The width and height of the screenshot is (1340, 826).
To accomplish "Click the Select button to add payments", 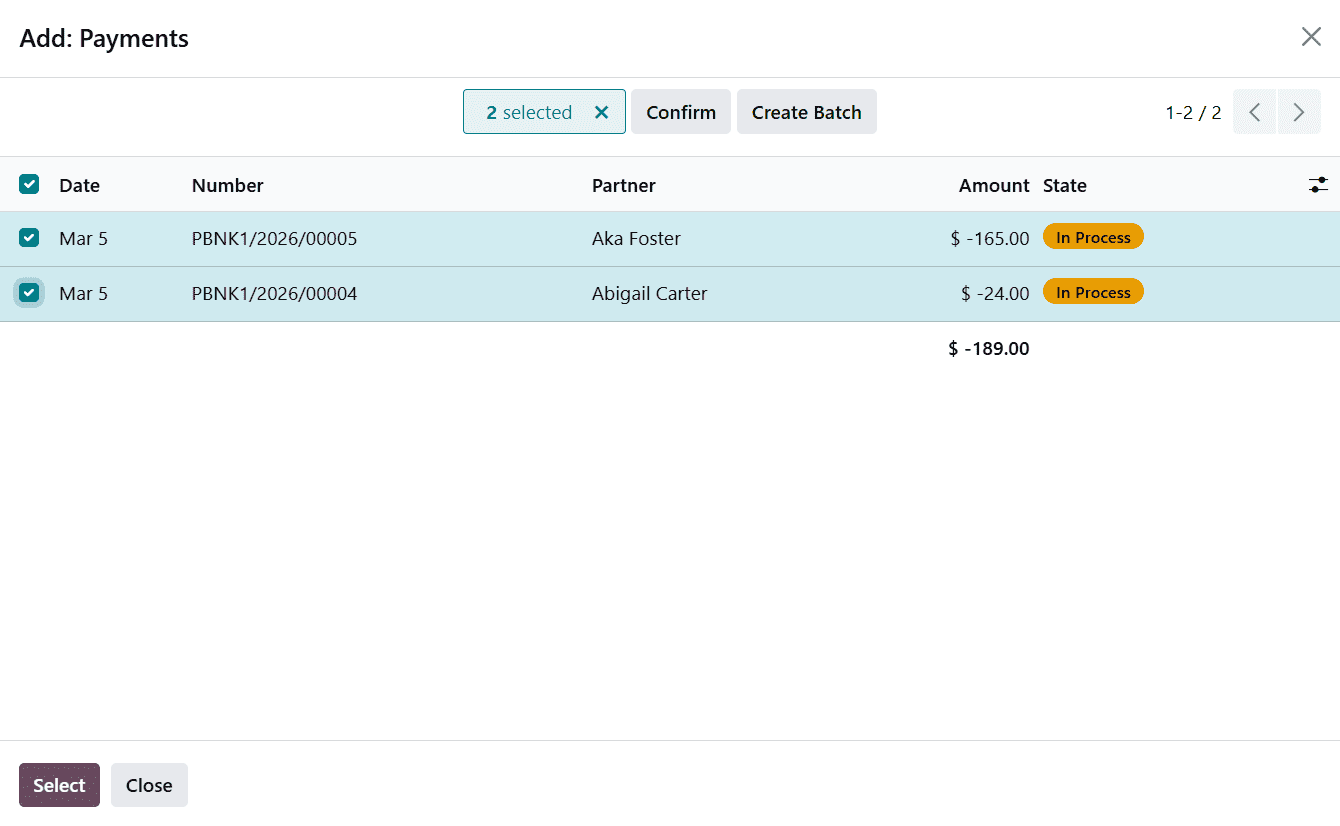I will pyautogui.click(x=59, y=785).
